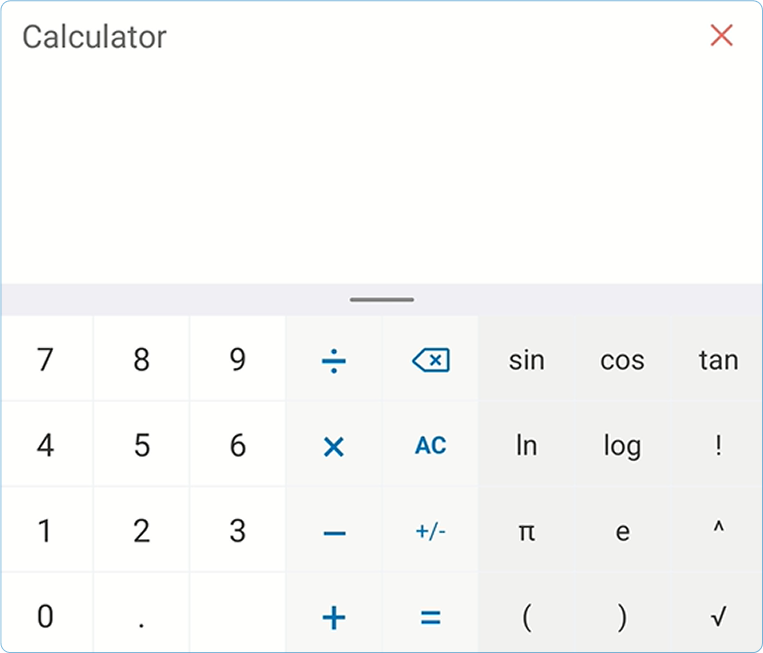Clear everything with the AC button

pyautogui.click(x=430, y=446)
